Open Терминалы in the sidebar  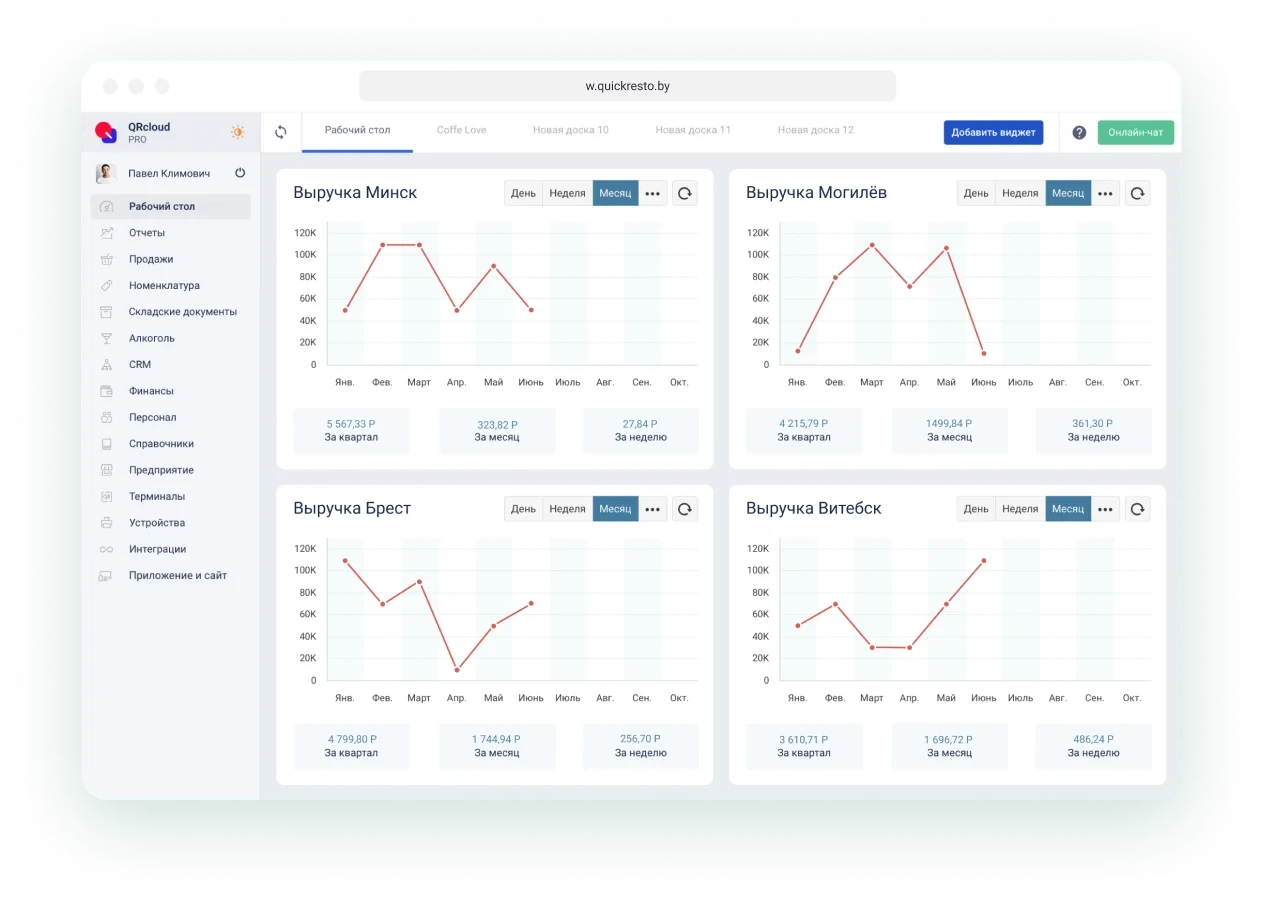157,496
